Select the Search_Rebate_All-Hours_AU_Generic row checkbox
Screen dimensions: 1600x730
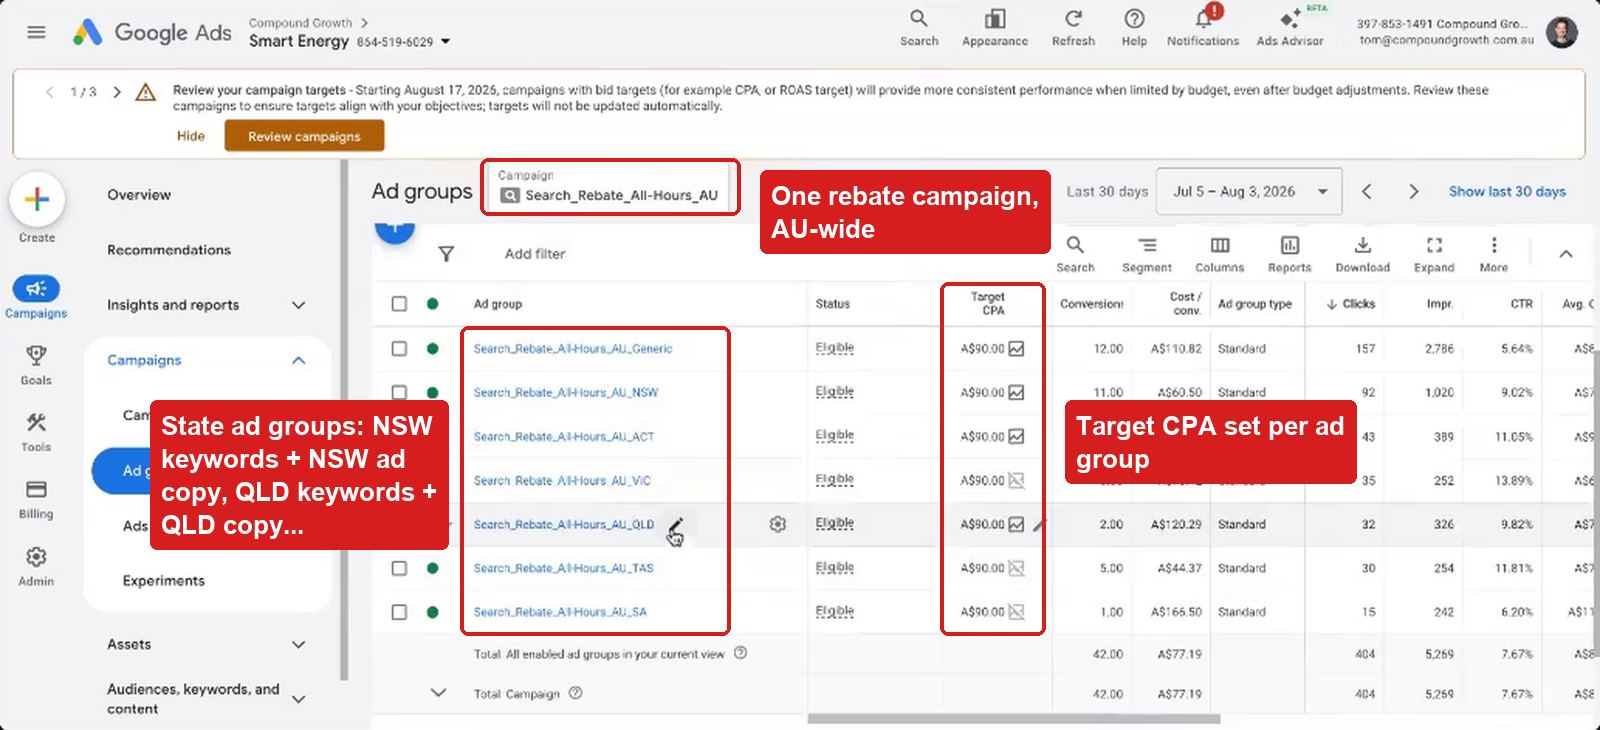coord(399,349)
